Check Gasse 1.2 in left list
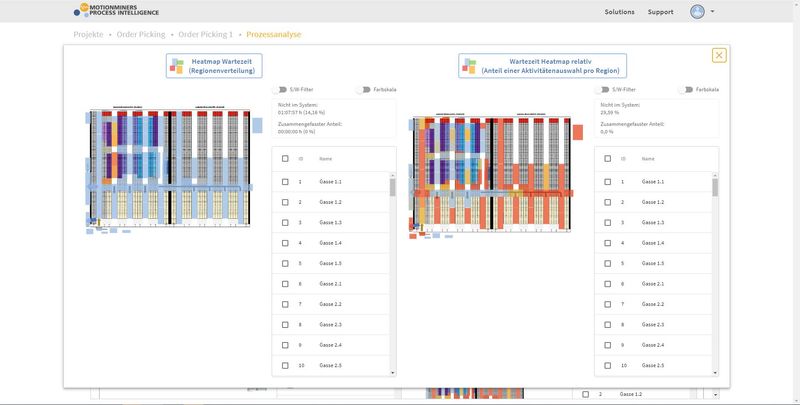 (285, 202)
